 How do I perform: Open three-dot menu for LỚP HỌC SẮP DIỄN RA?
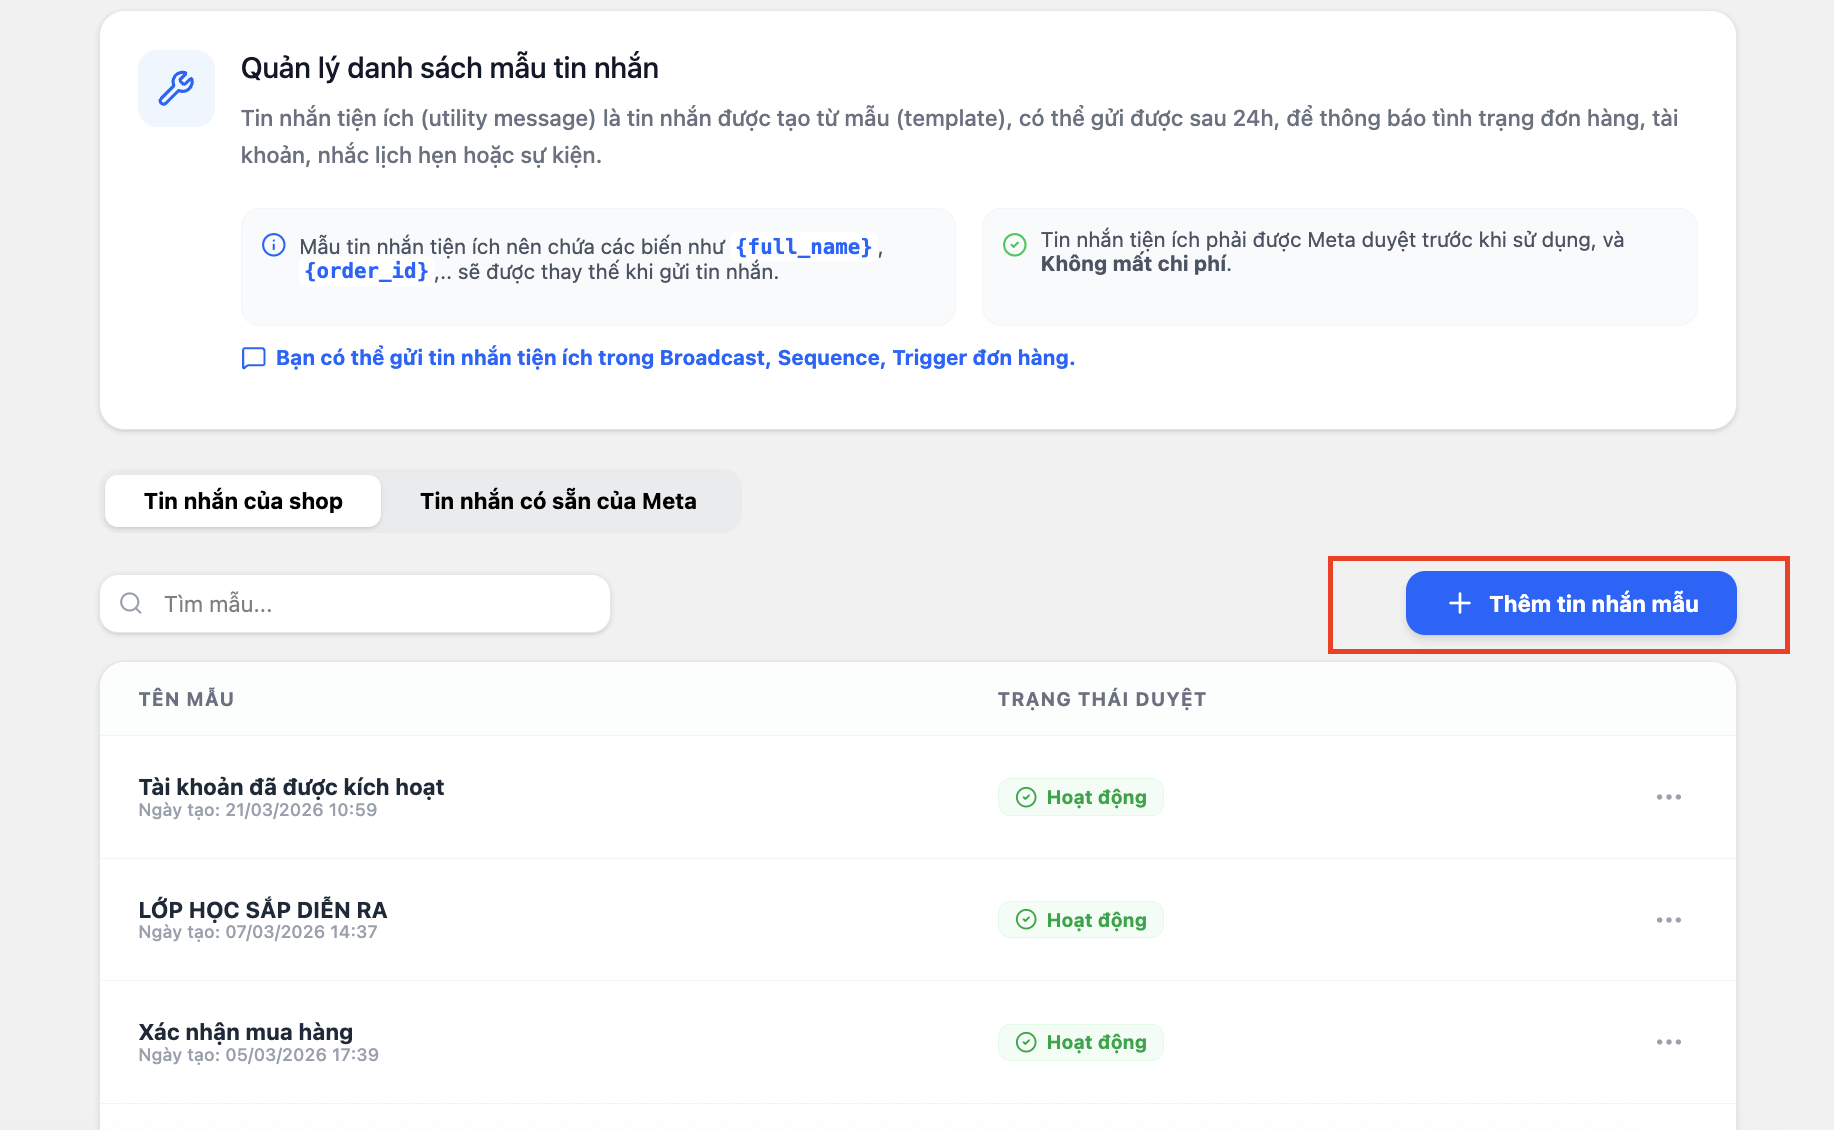[1668, 920]
